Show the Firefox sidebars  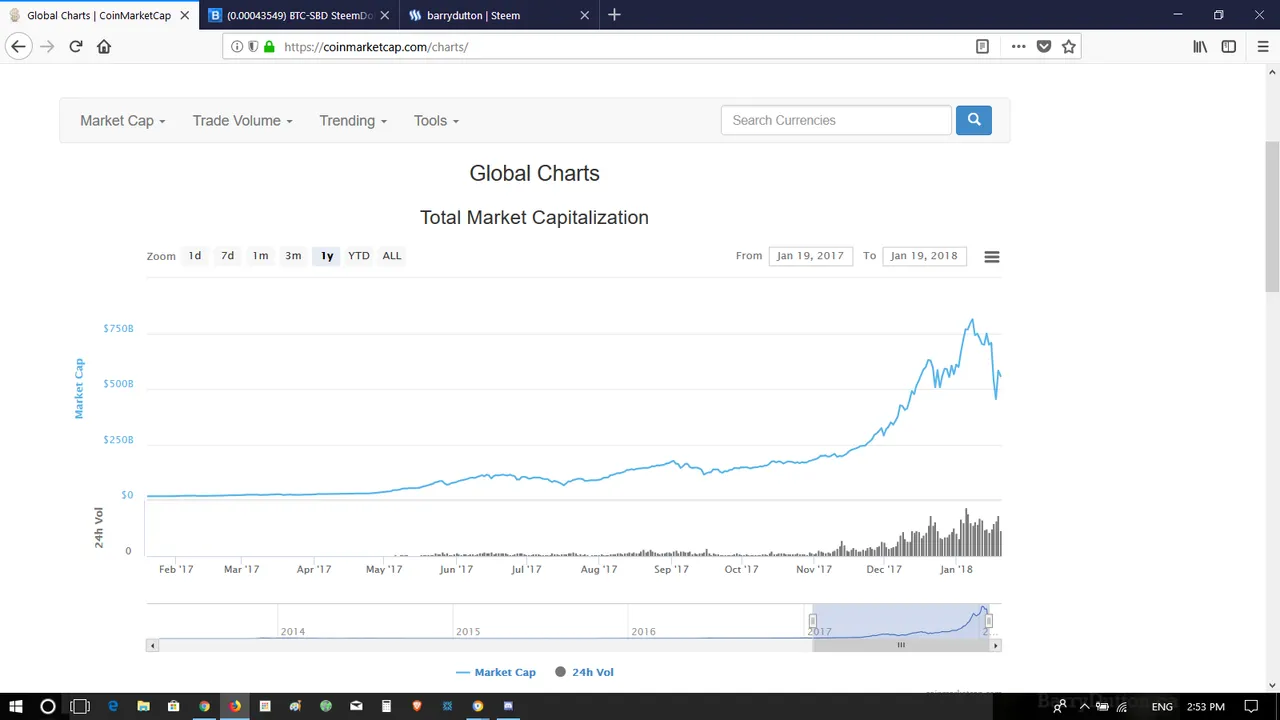(x=1229, y=46)
